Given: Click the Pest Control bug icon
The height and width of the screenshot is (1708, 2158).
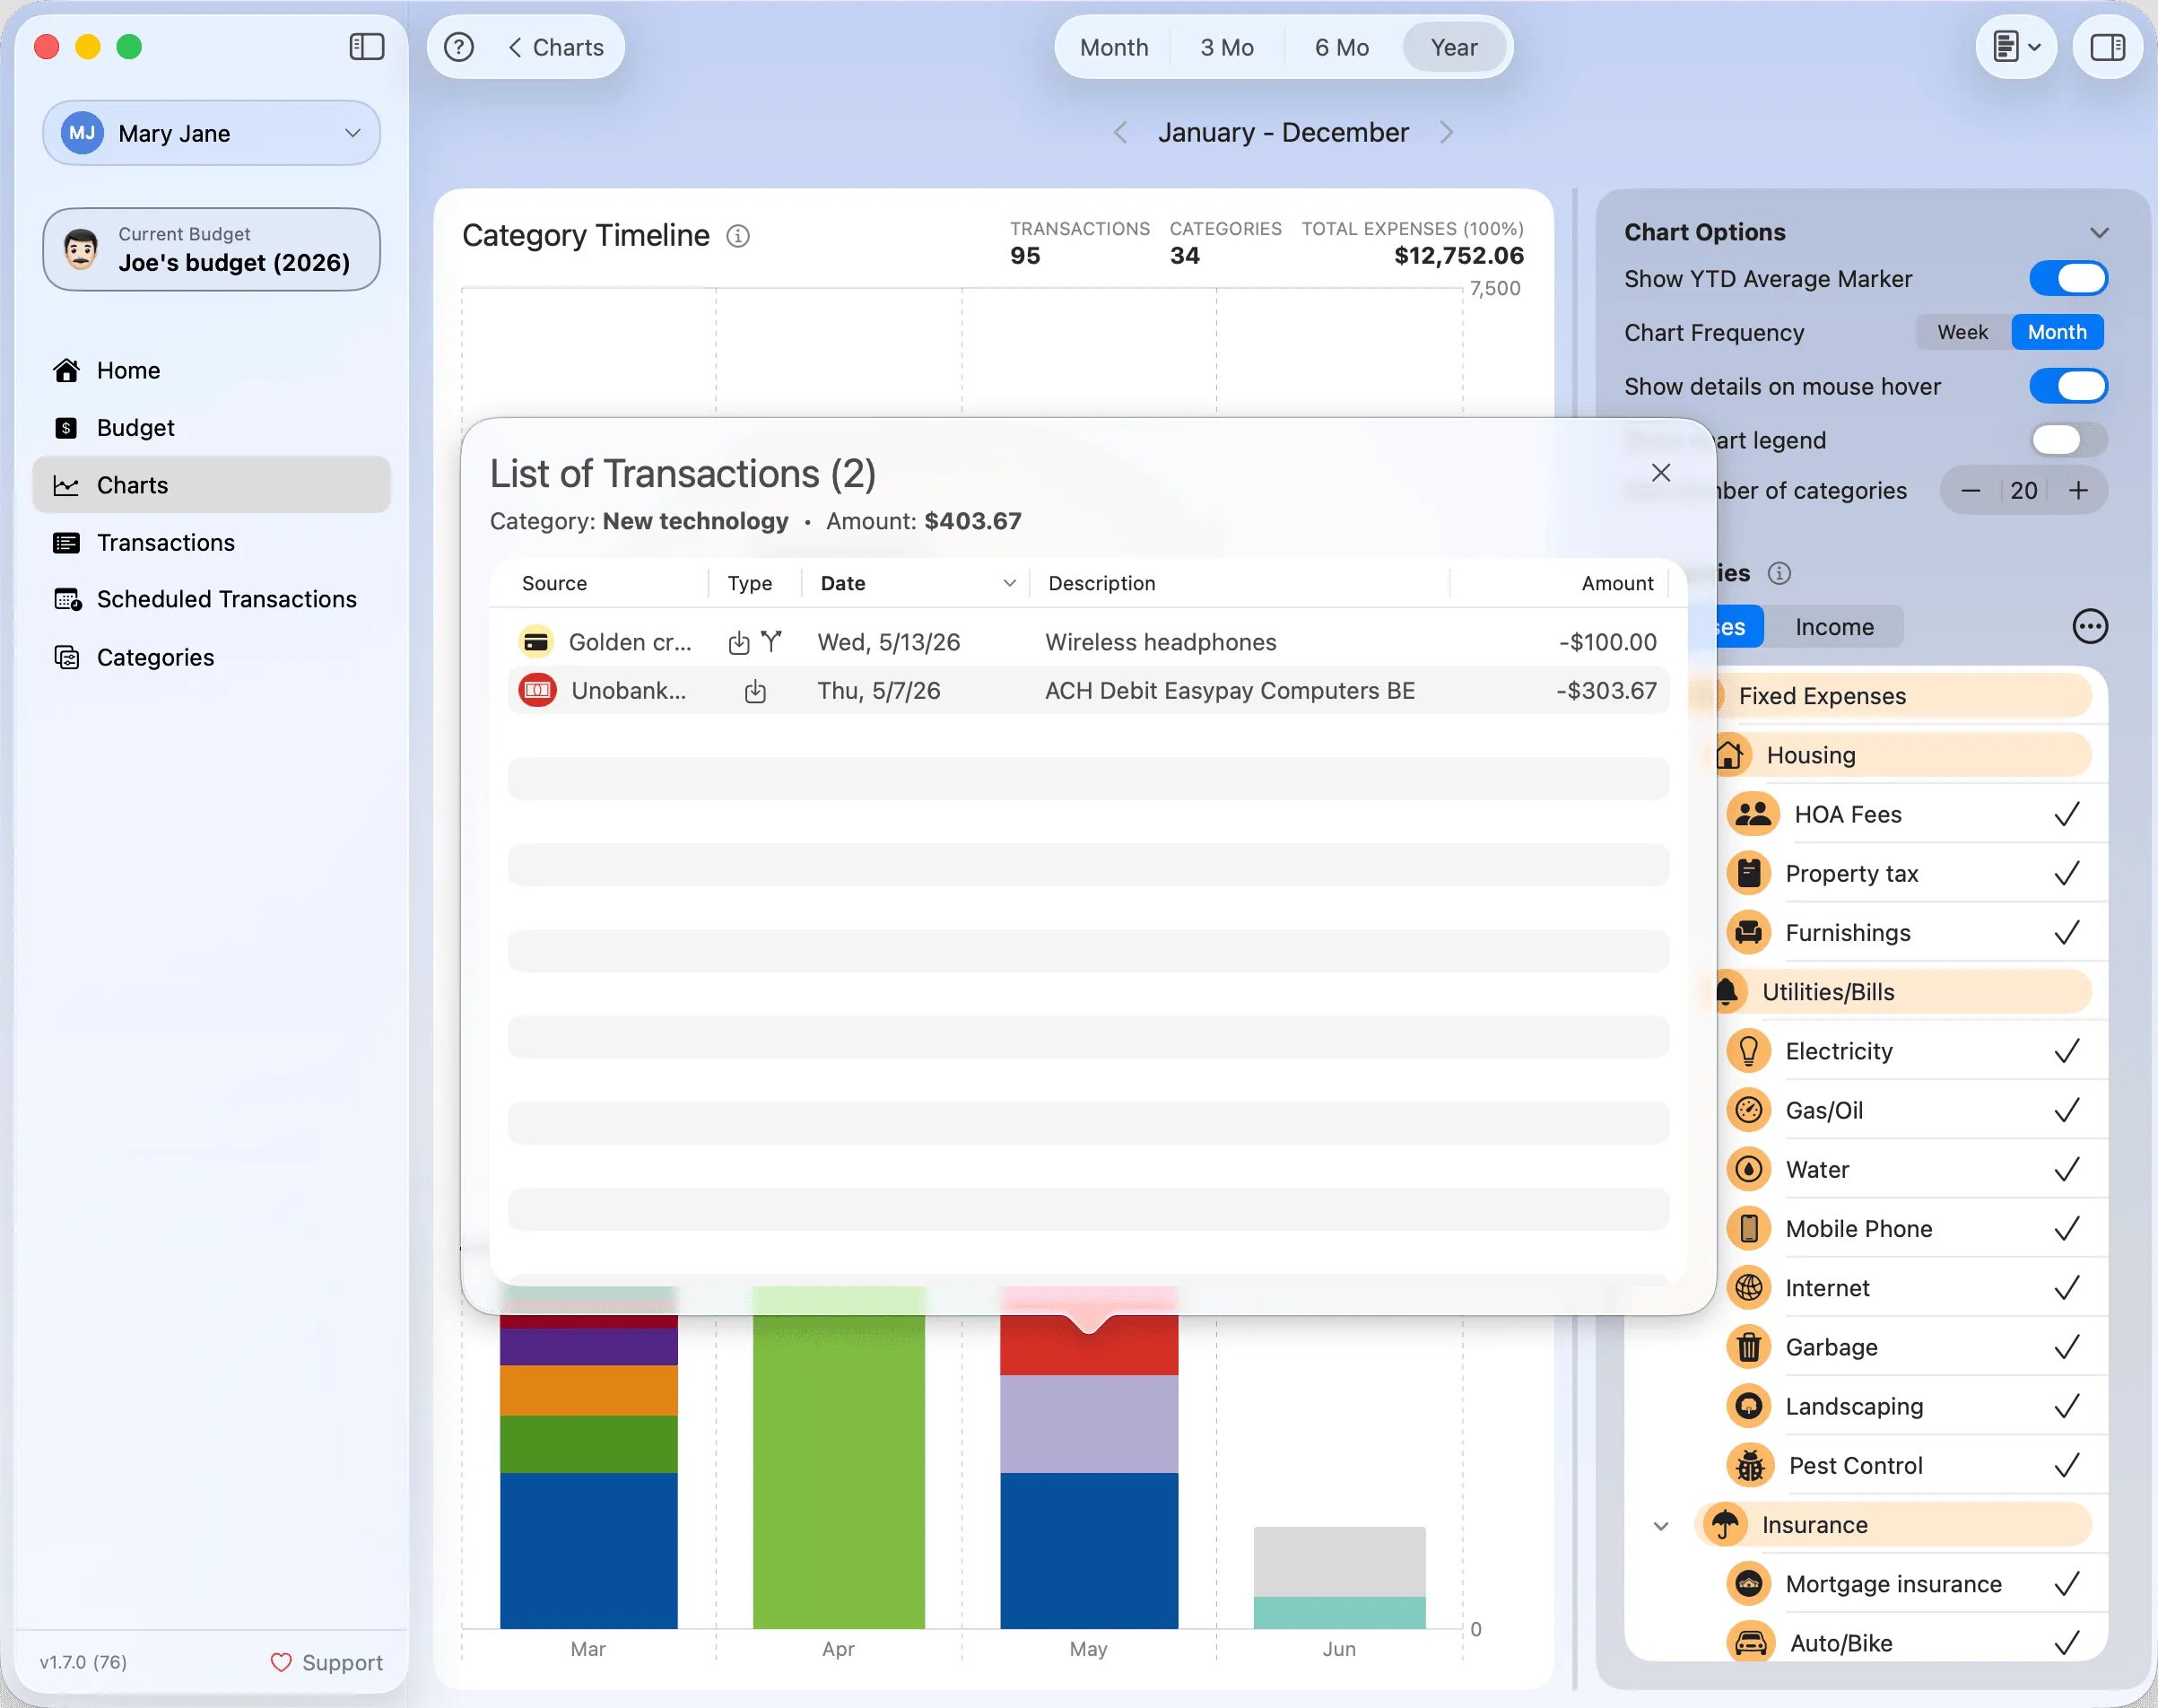Looking at the screenshot, I should 1750,1466.
